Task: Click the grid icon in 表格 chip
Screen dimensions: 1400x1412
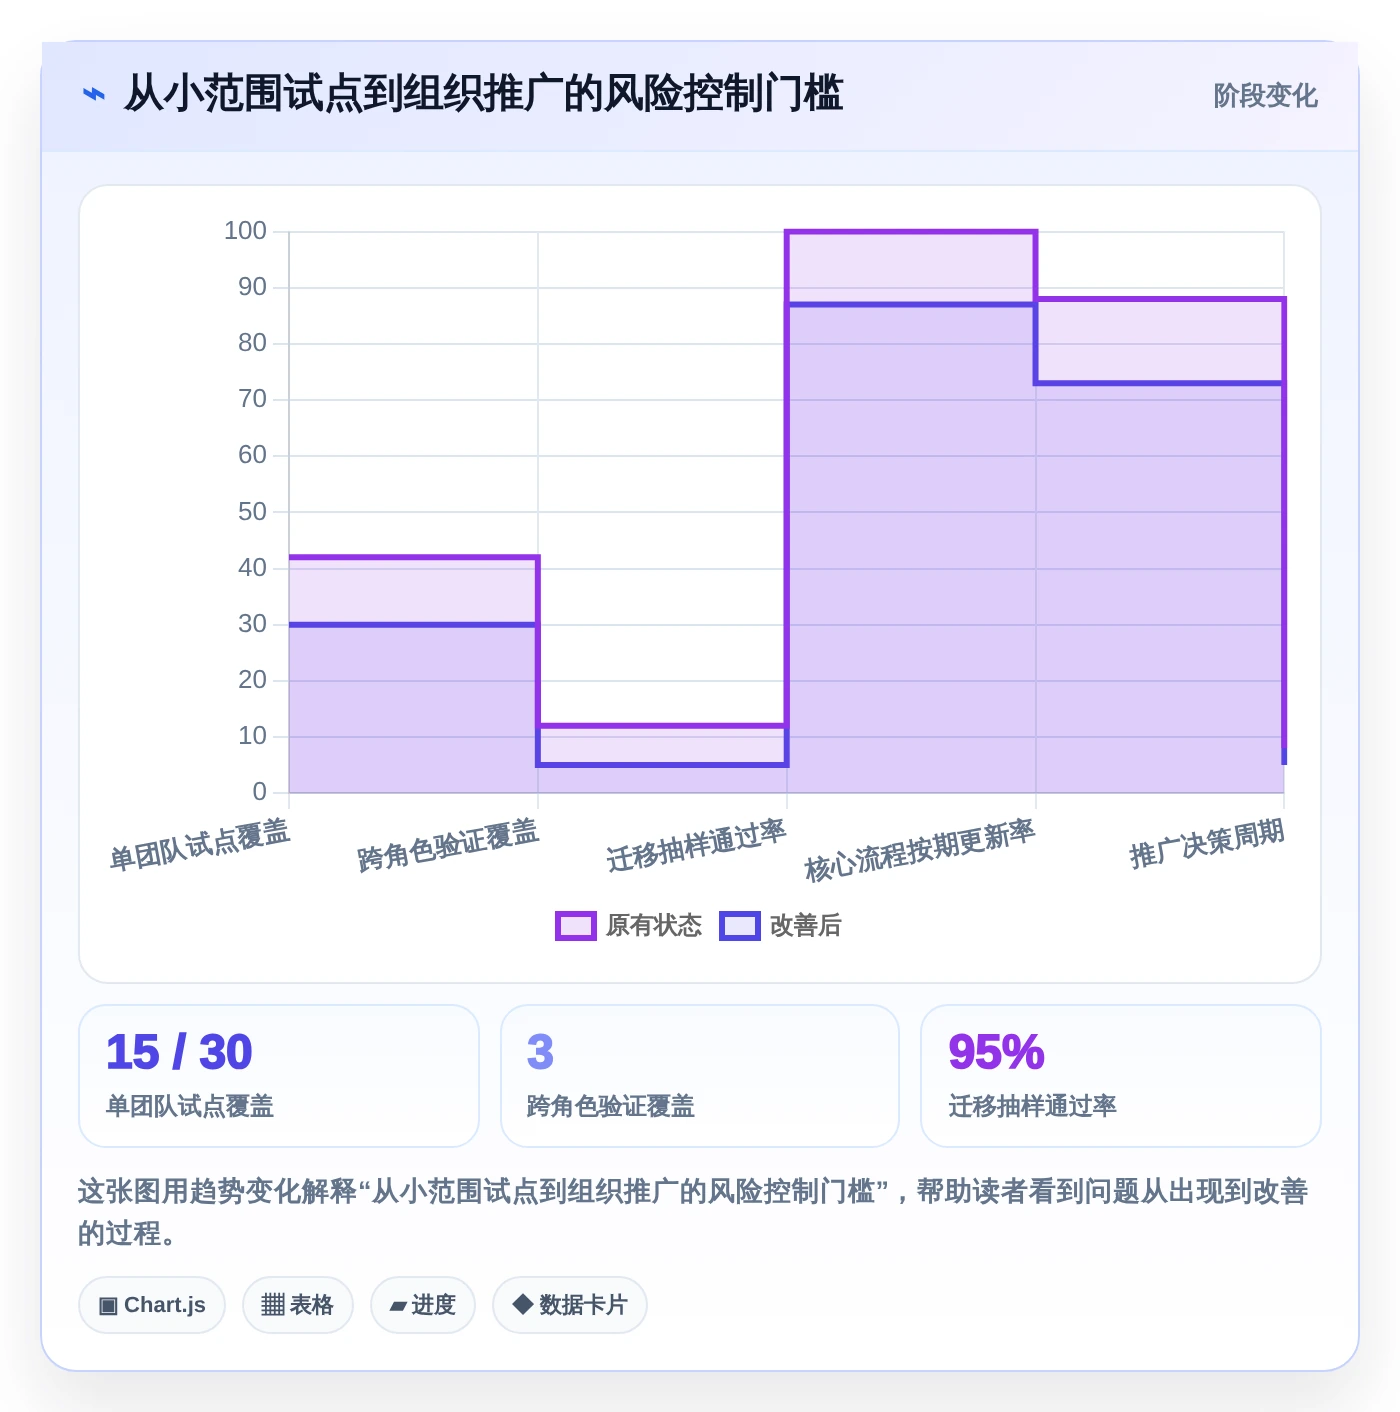Action: tap(273, 1305)
